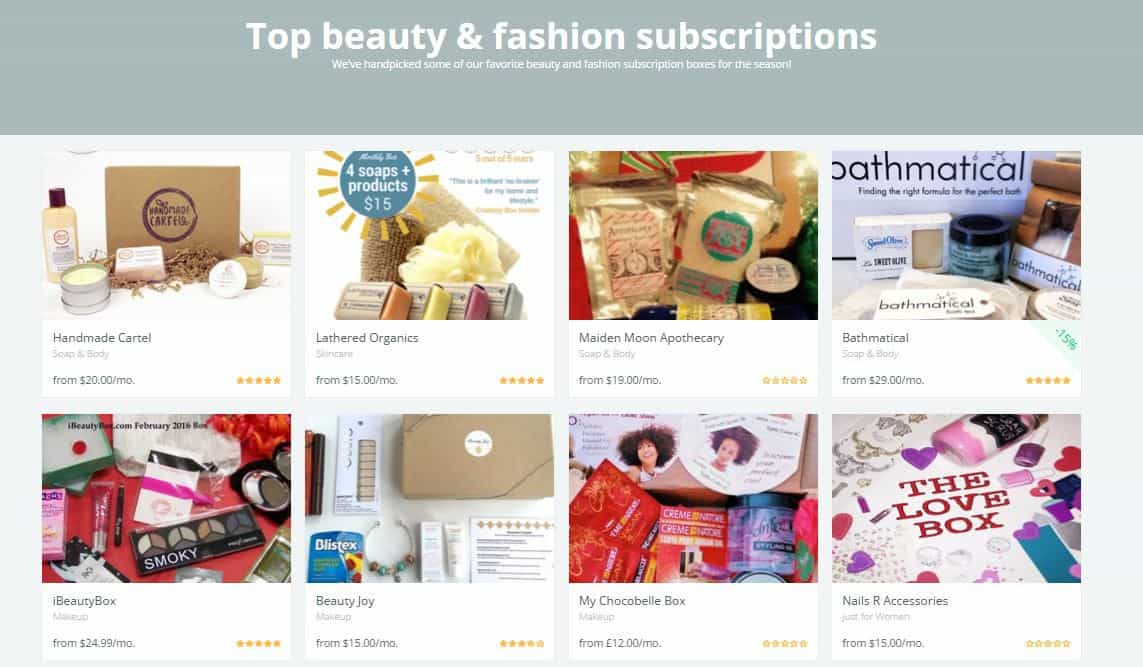Viewport: 1143px width, 667px height.
Task: Click the -15% discount ribbon on Bathmatical
Action: pos(1065,339)
